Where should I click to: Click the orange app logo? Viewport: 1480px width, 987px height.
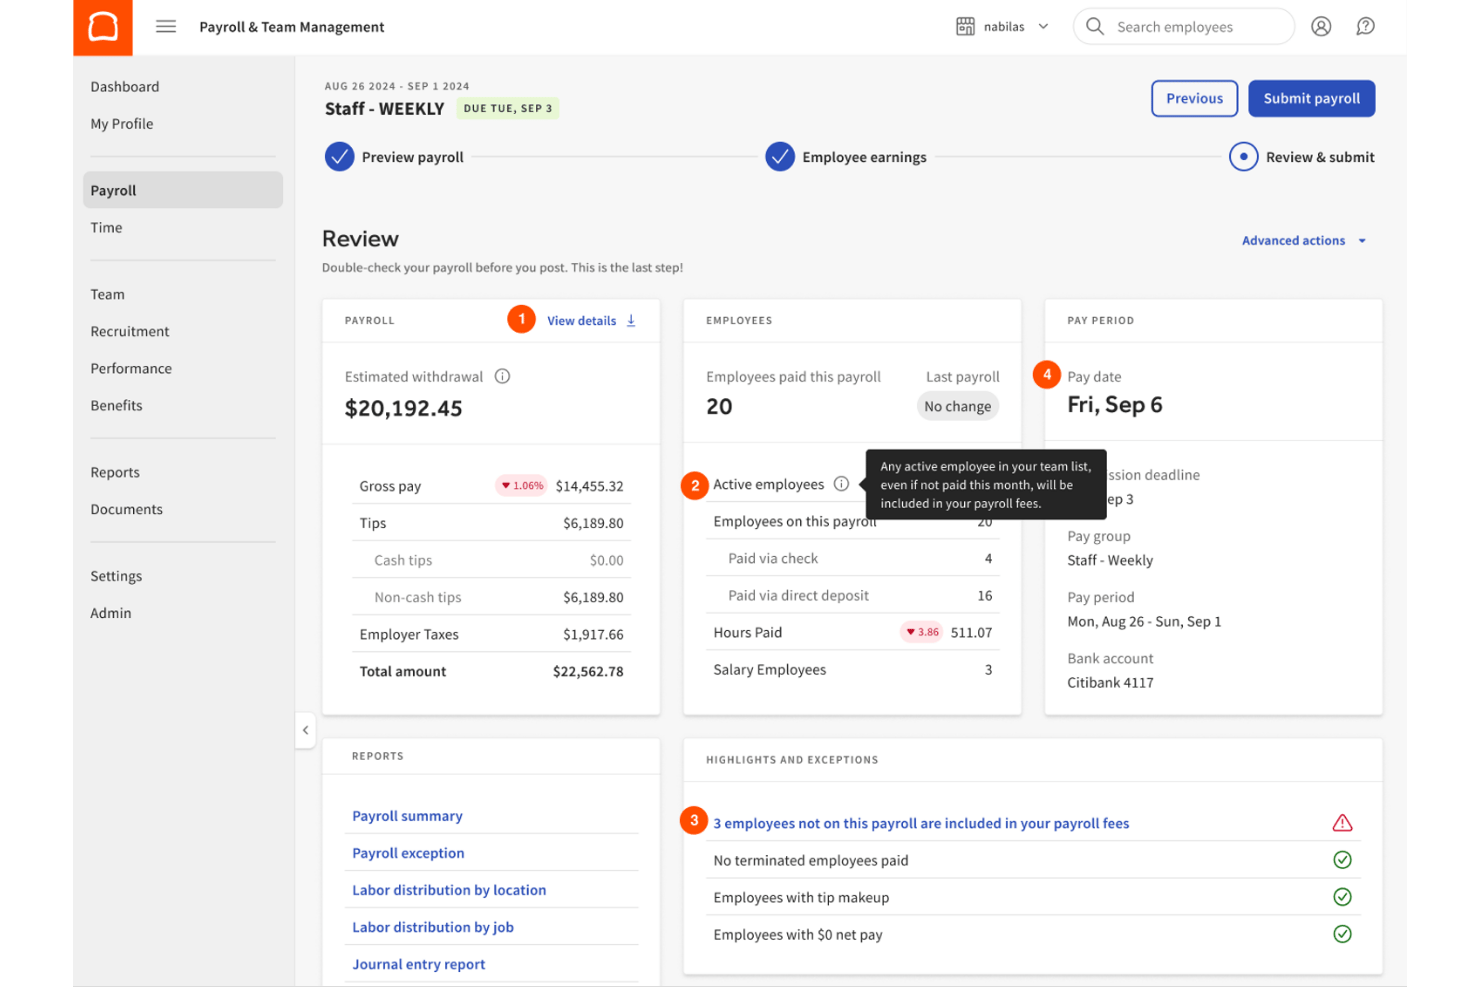[103, 27]
